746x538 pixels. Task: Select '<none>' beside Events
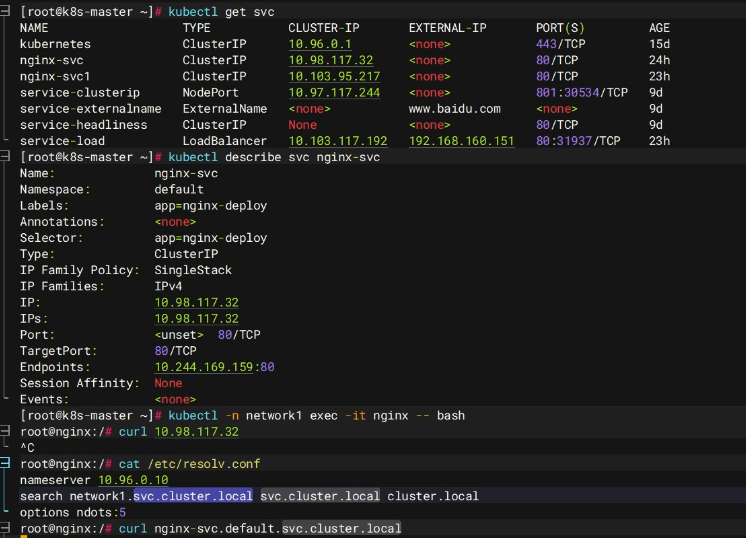tap(175, 400)
